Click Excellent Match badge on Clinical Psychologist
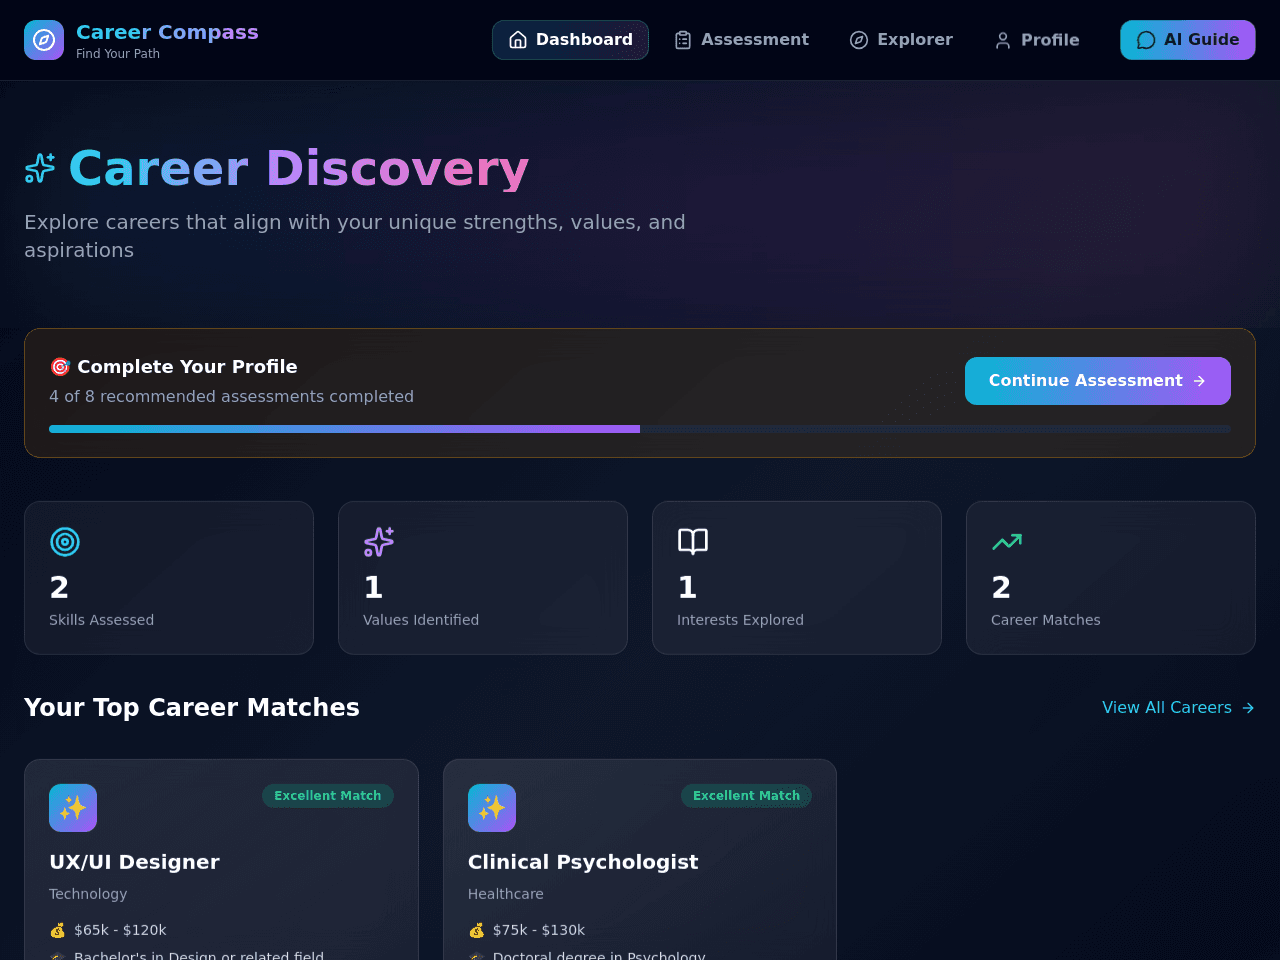This screenshot has height=960, width=1280. (x=747, y=796)
